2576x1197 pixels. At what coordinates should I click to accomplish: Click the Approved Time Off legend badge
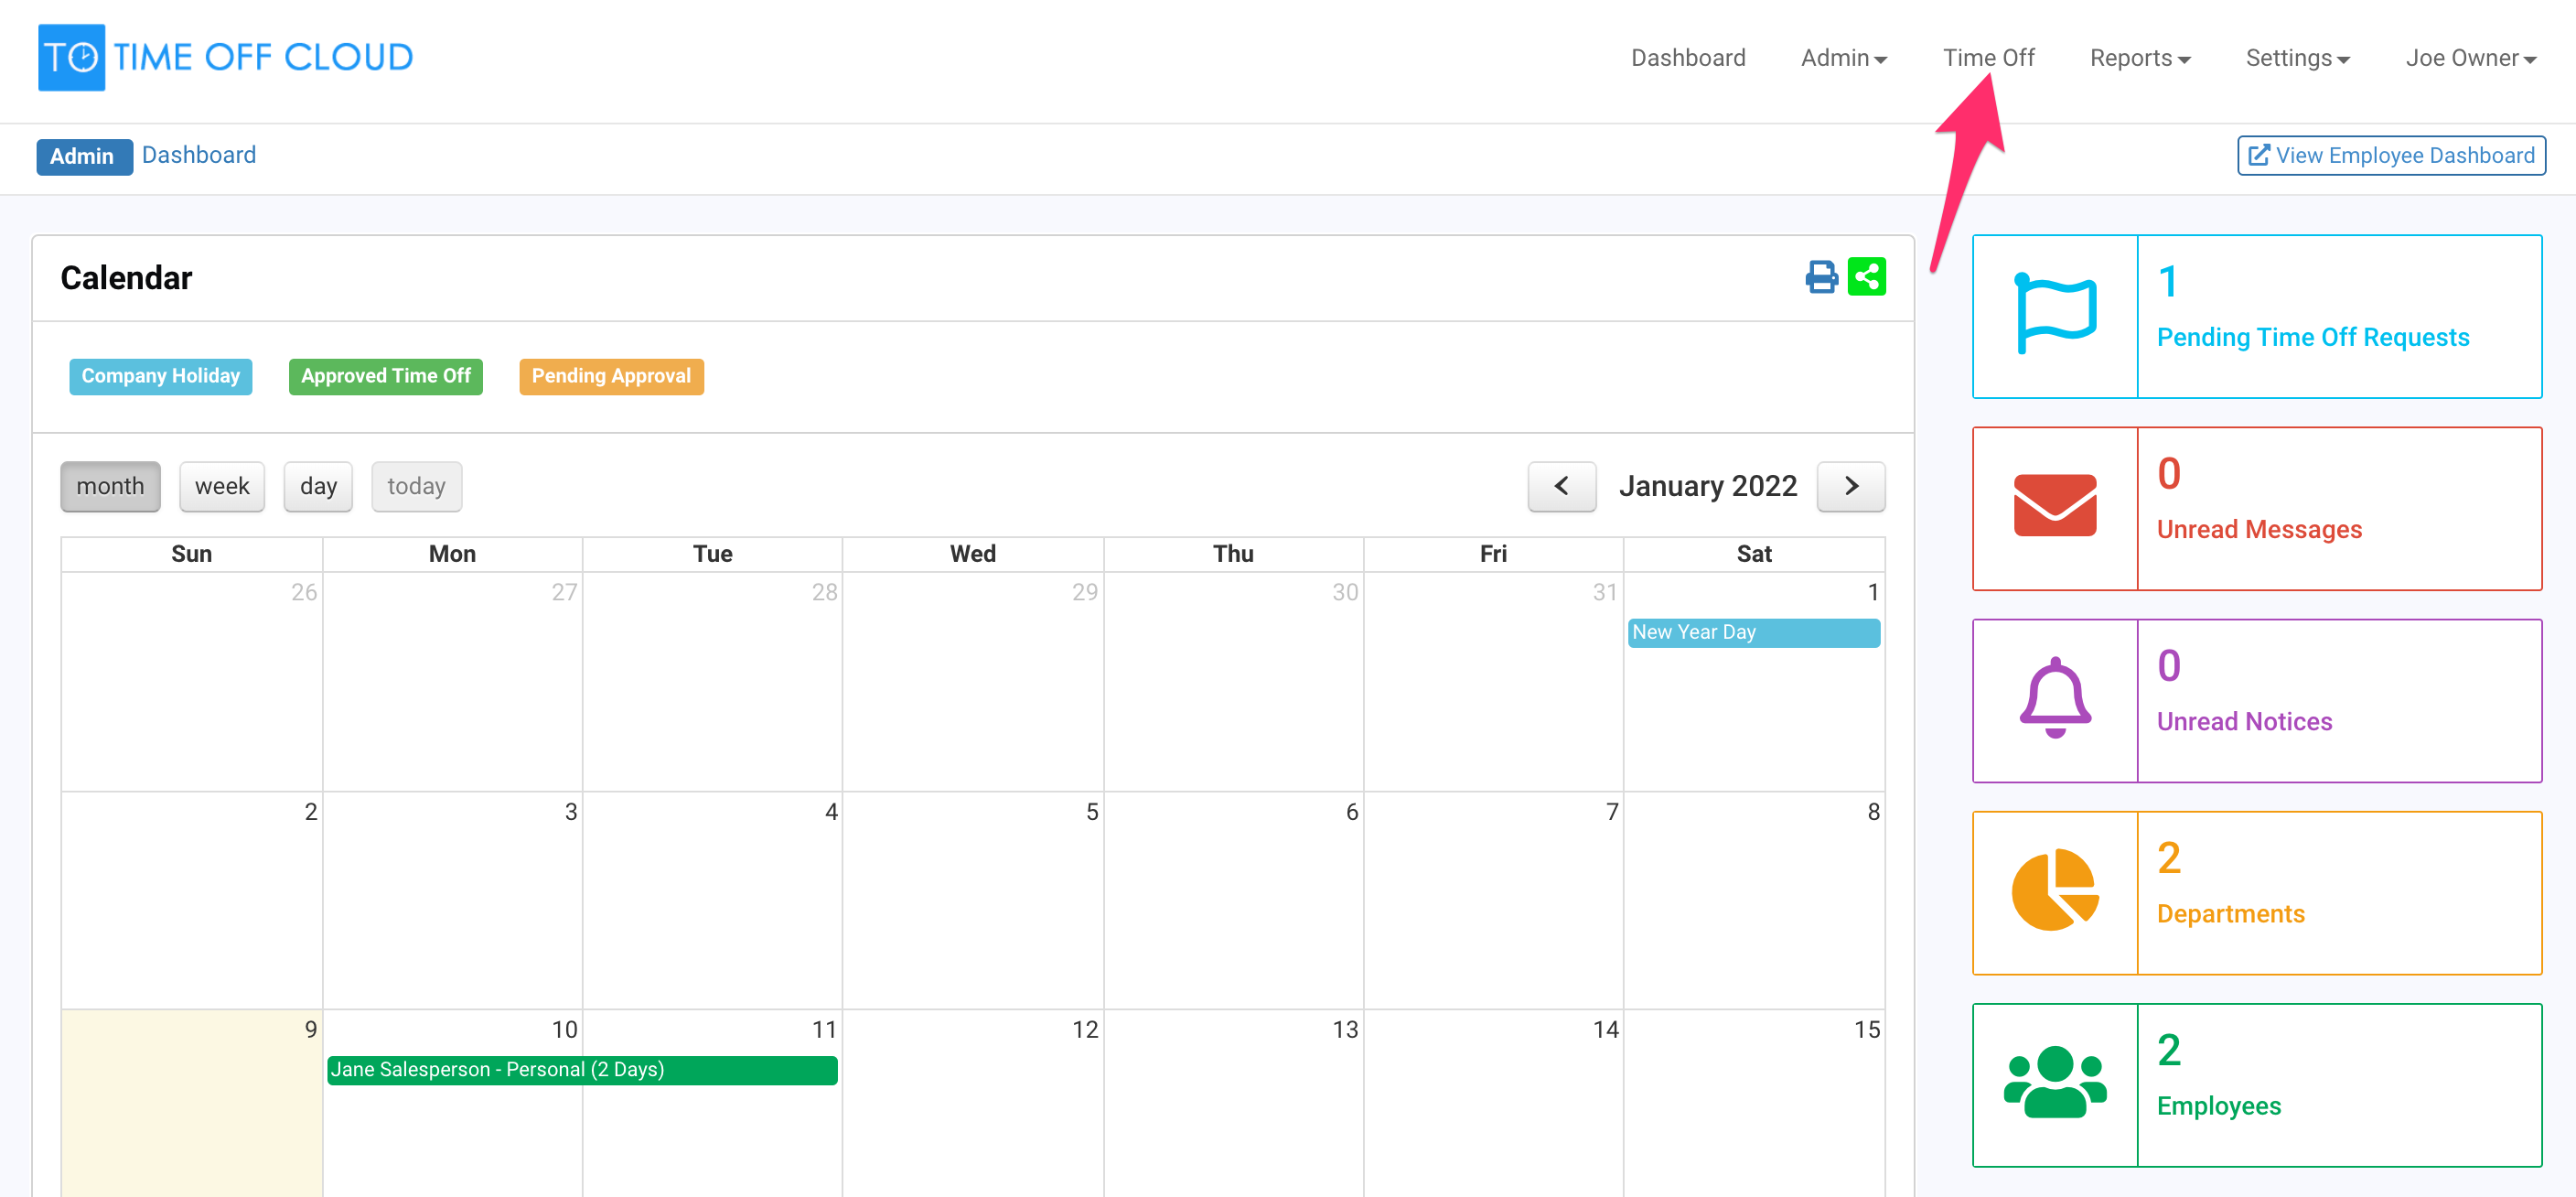click(385, 376)
